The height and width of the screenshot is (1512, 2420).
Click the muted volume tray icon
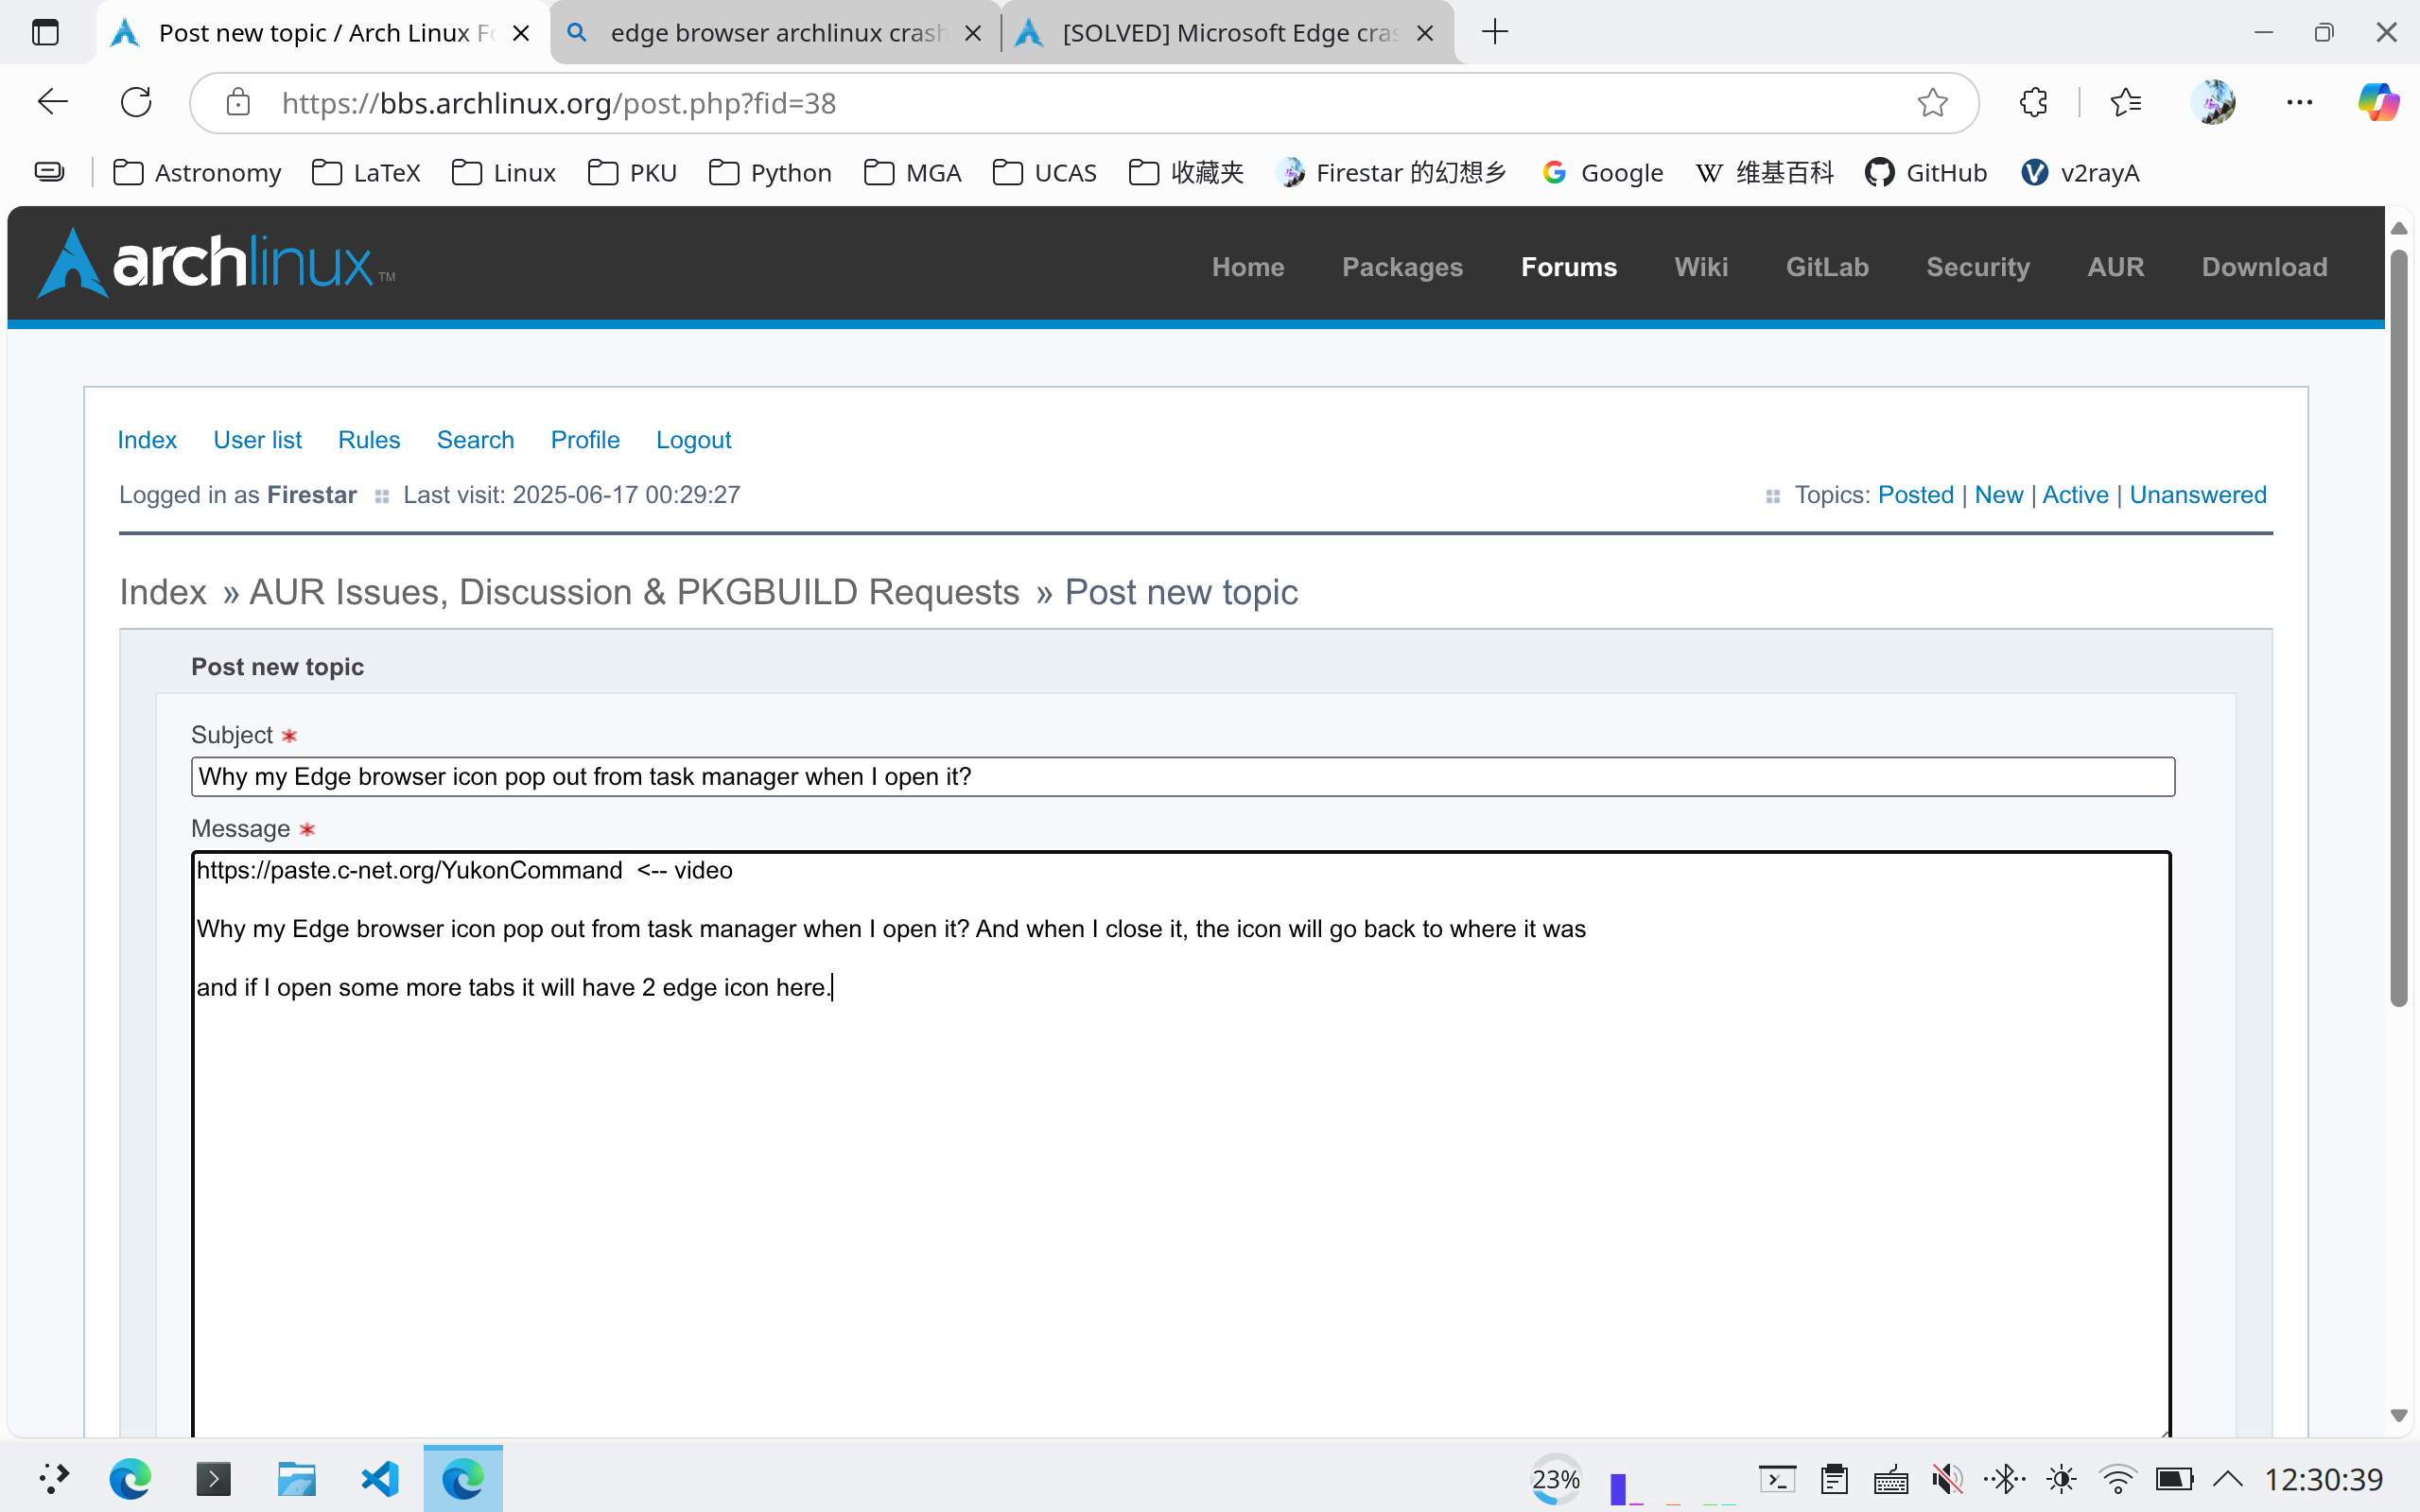(1946, 1479)
